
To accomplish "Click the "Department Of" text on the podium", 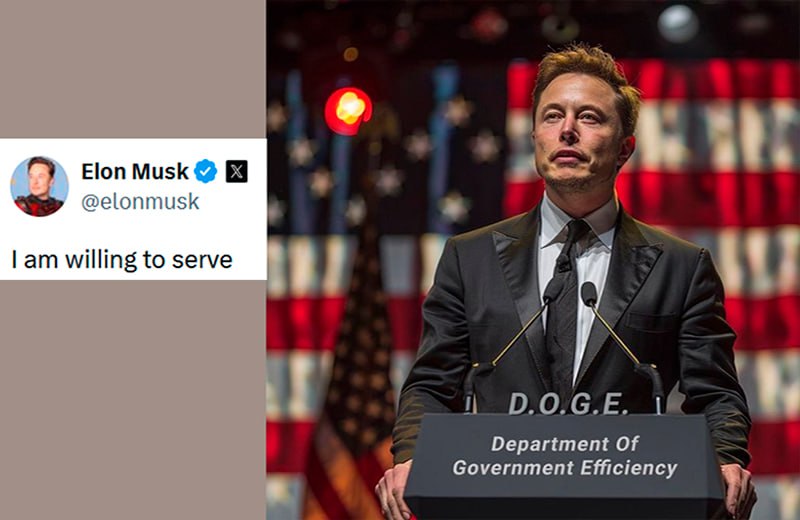I will [564, 443].
